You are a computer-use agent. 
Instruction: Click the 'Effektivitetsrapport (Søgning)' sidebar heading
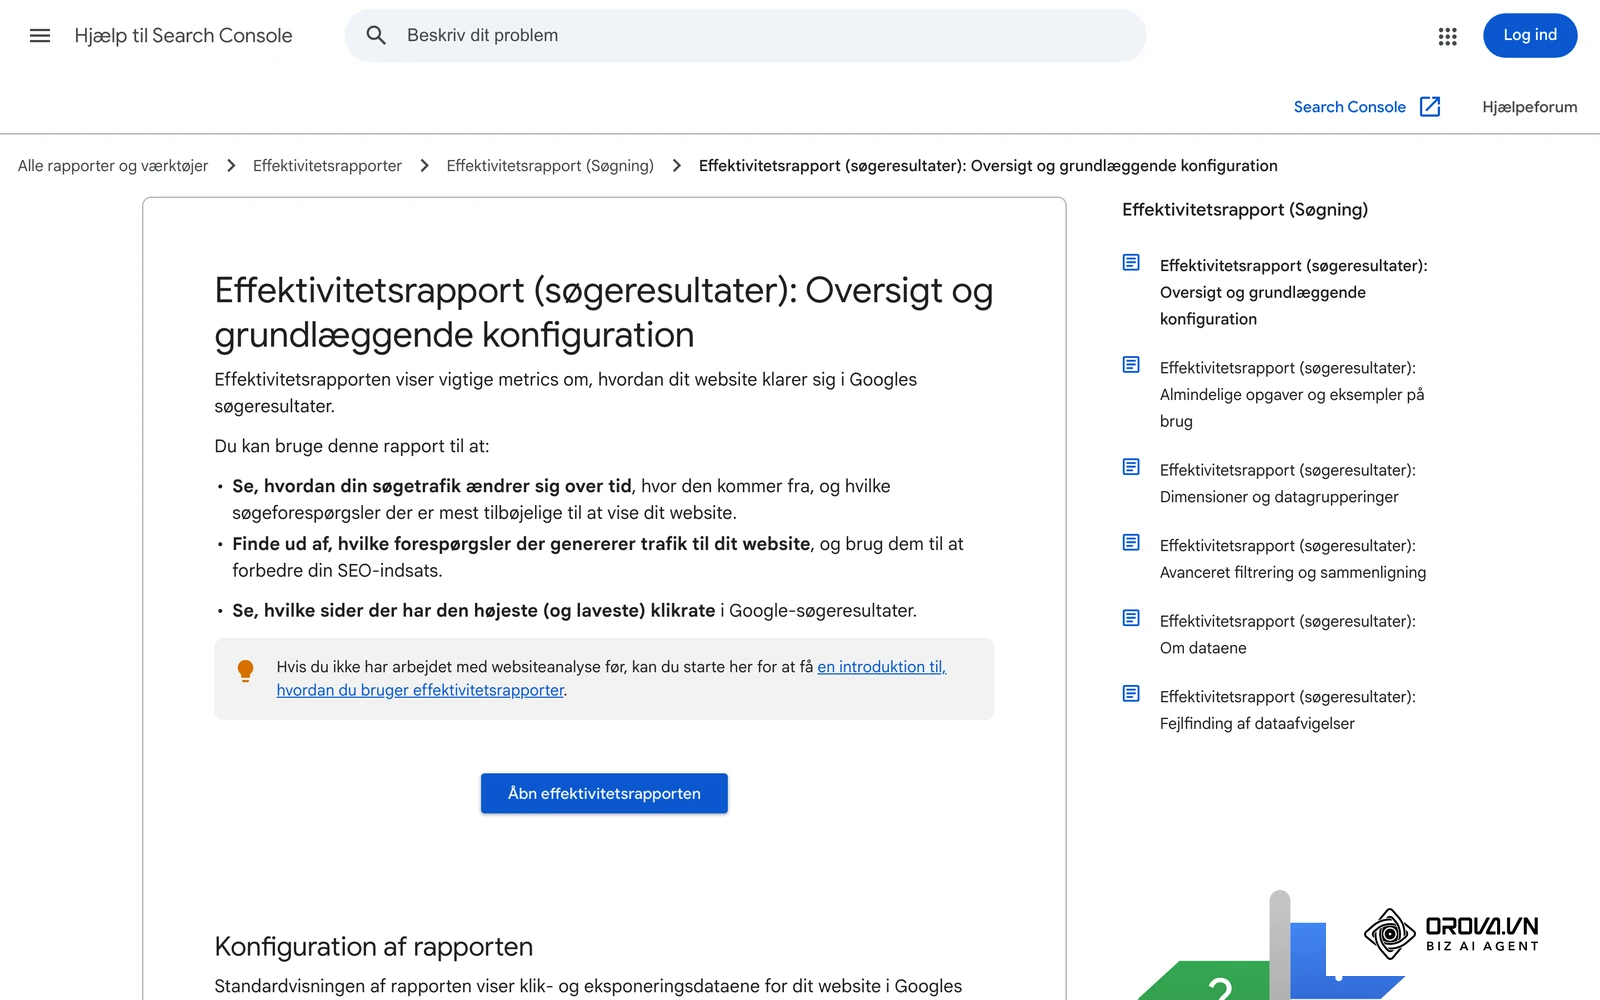[x=1245, y=210]
